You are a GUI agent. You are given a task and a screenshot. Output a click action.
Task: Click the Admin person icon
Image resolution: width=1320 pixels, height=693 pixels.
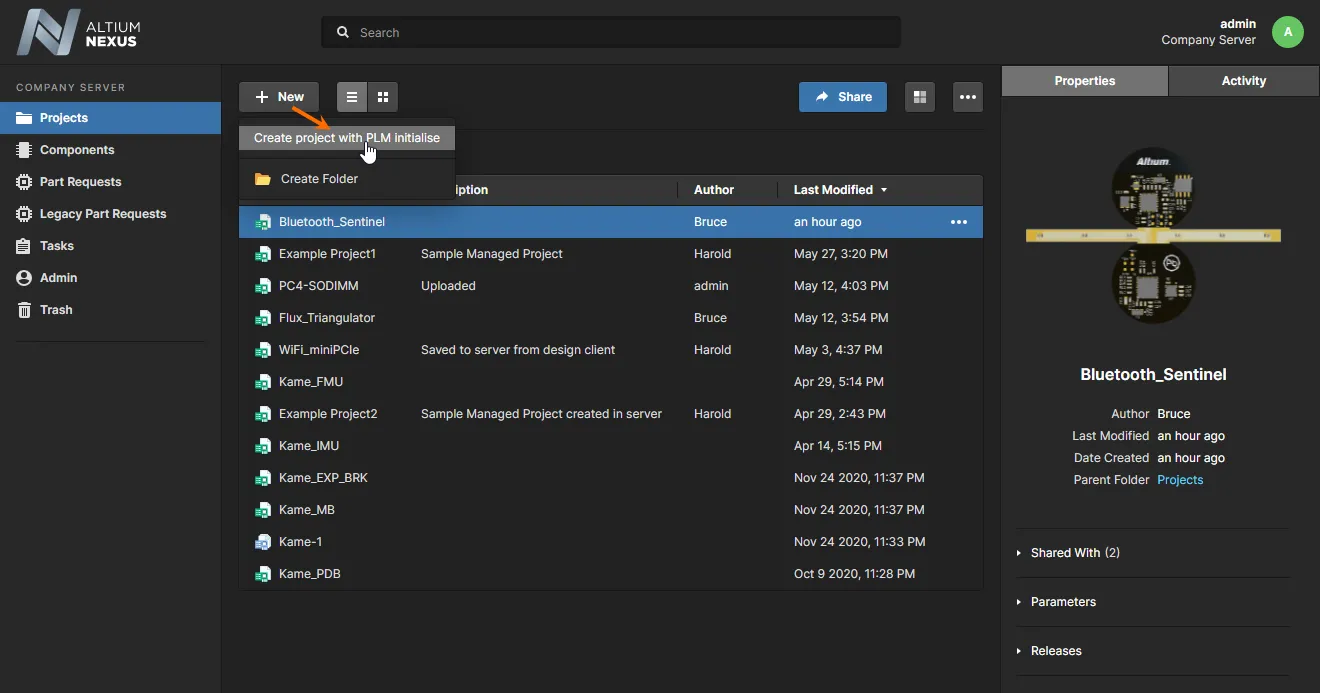pos(24,278)
